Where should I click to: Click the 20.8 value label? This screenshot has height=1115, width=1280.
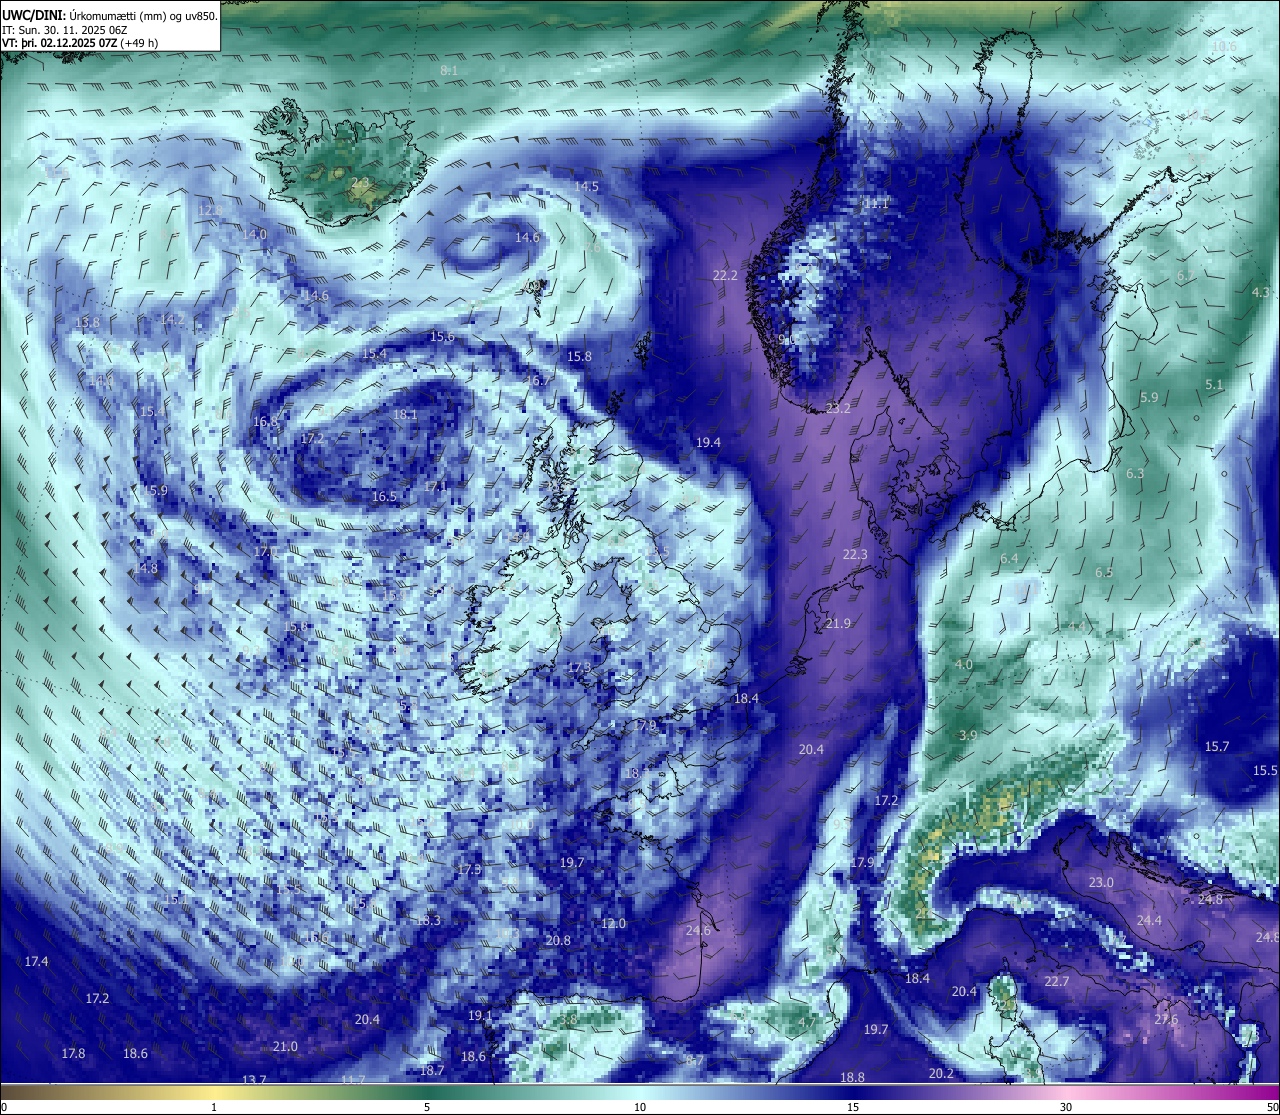click(x=558, y=940)
